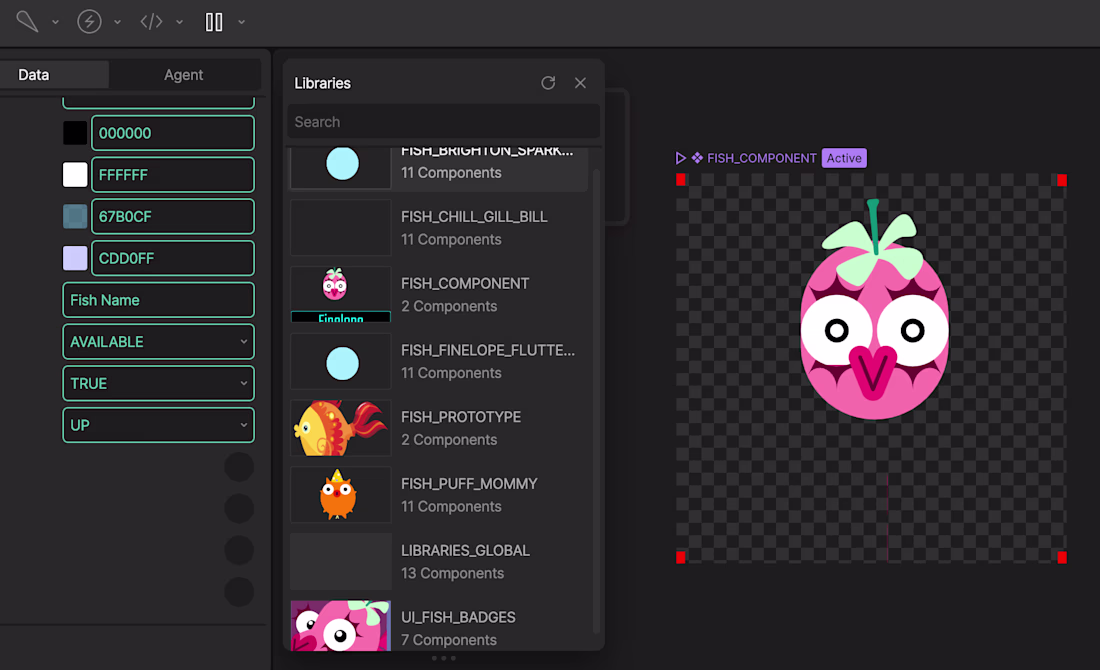Screen dimensions: 1100x670
Task: Click the FISH_PUFF_MOMMY orange puffer thumbnail
Action: tap(341, 495)
